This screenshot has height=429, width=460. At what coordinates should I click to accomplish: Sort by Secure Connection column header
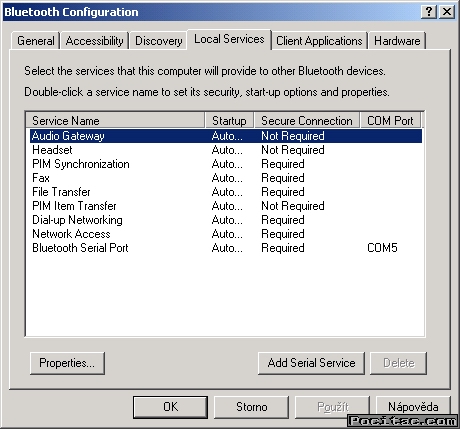307,120
